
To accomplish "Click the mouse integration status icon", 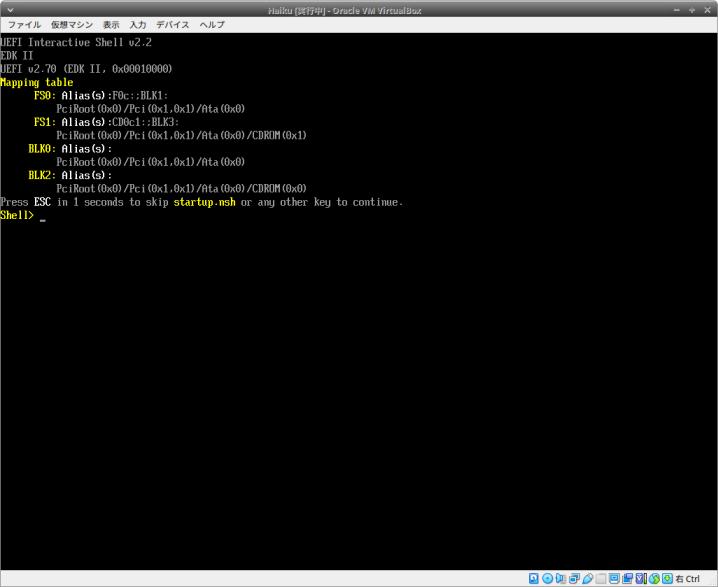I will click(x=654, y=579).
